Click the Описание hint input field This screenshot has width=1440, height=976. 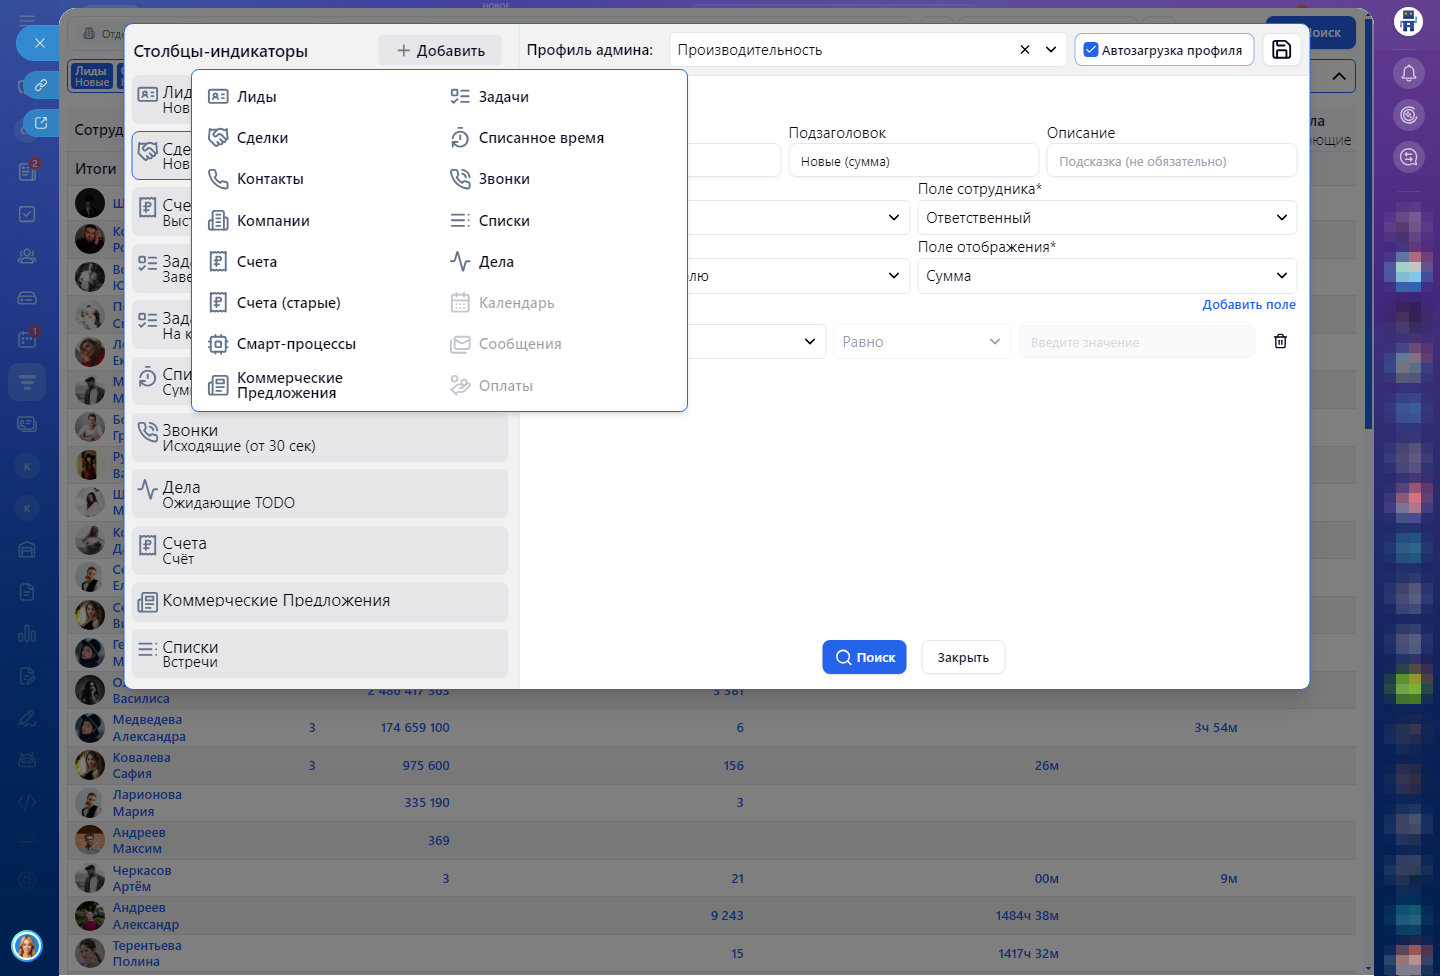pos(1170,161)
